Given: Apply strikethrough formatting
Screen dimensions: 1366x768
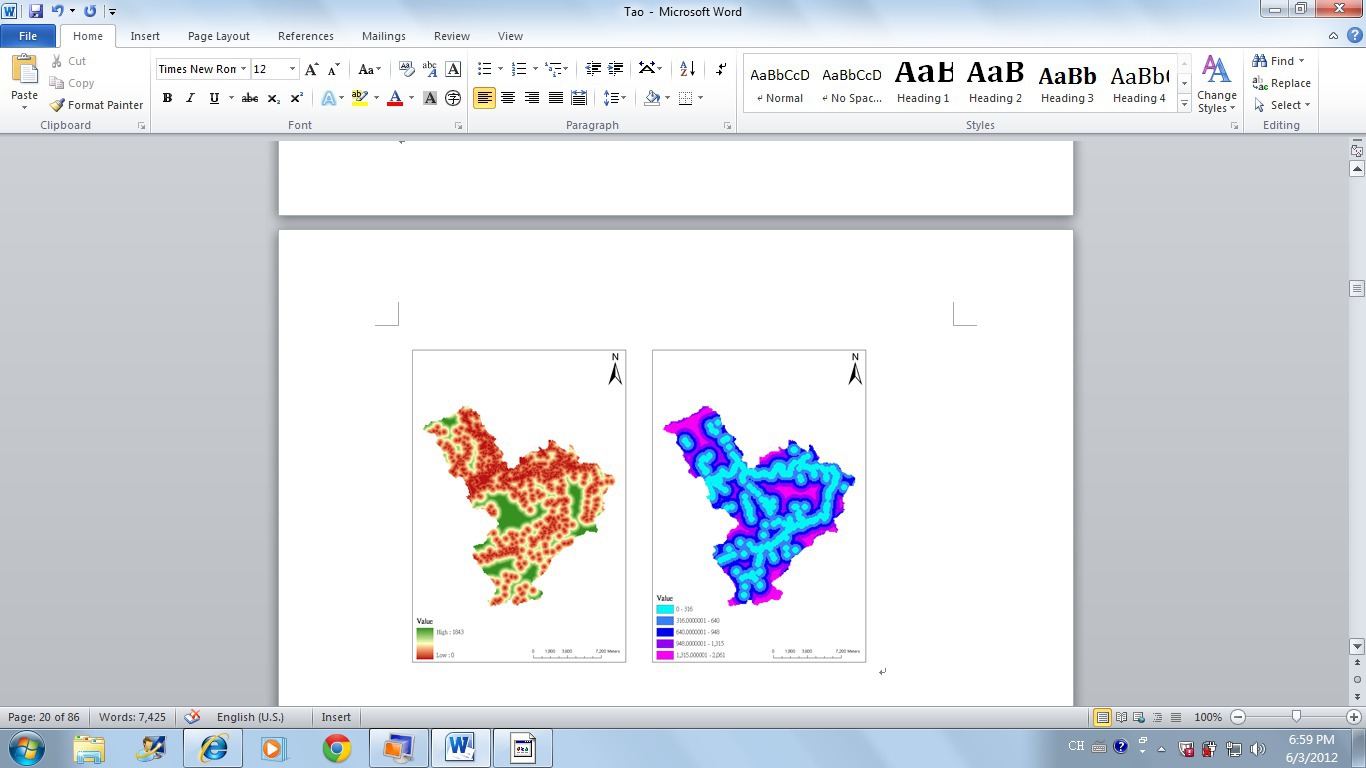Looking at the screenshot, I should [x=250, y=98].
